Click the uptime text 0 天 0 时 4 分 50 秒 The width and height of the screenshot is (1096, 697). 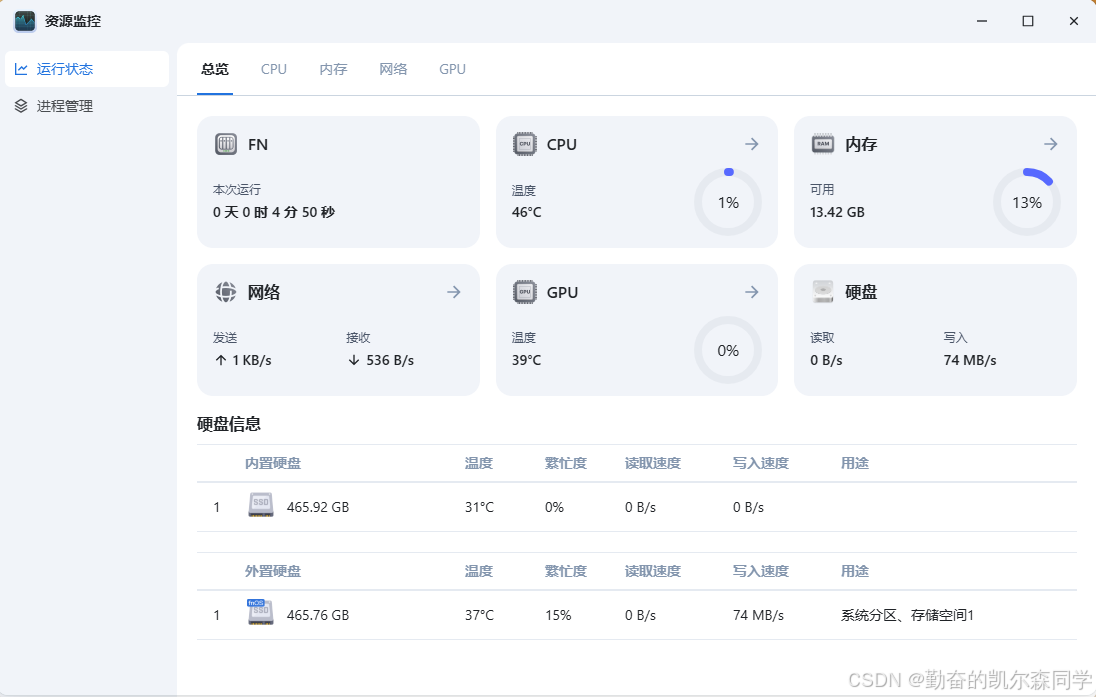274,212
